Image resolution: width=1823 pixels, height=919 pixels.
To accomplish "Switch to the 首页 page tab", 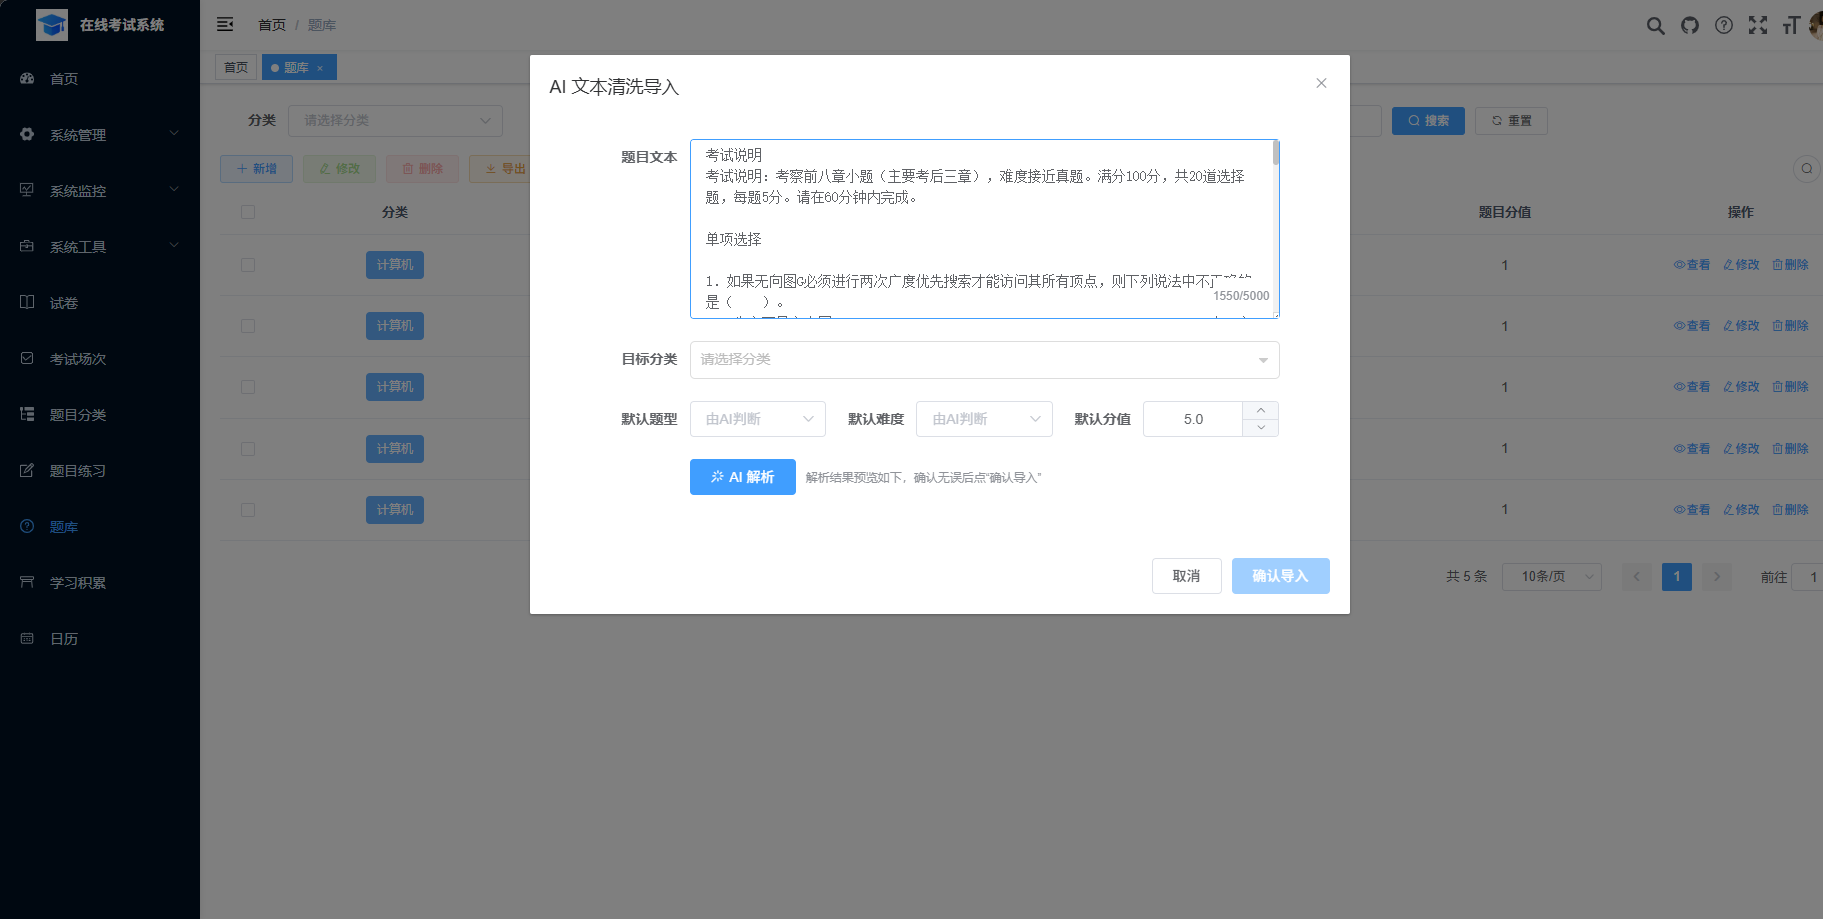I will pyautogui.click(x=236, y=67).
